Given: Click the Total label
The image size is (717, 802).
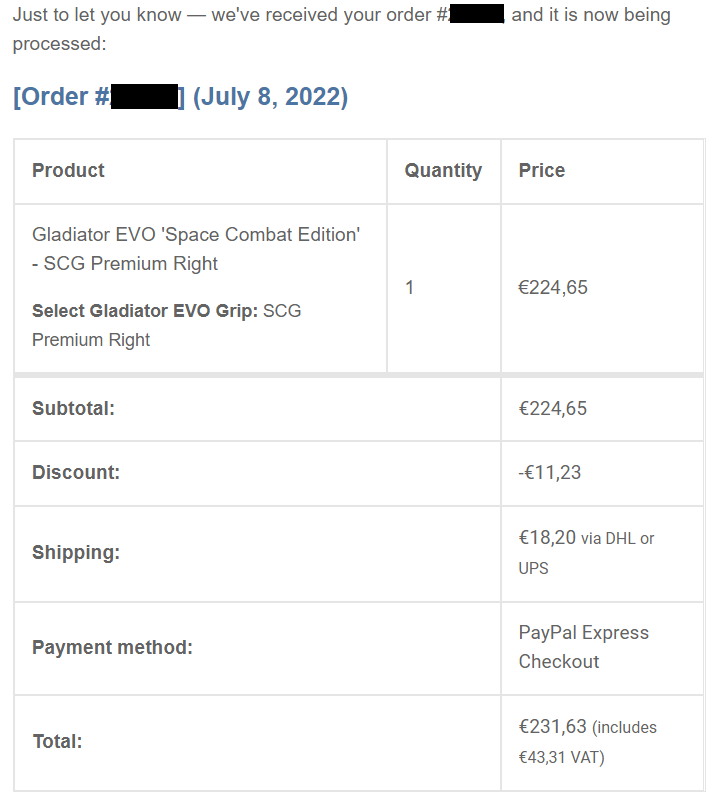Looking at the screenshot, I should (57, 742).
